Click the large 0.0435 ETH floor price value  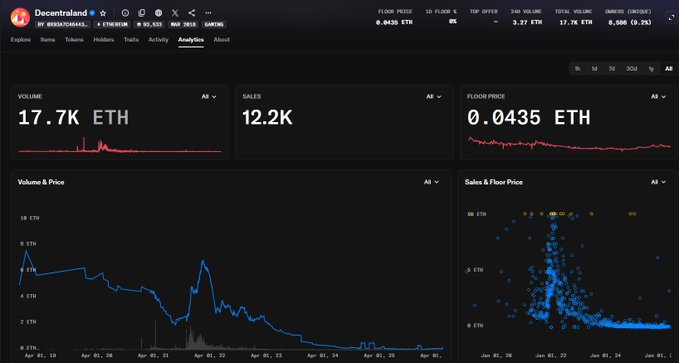point(529,118)
